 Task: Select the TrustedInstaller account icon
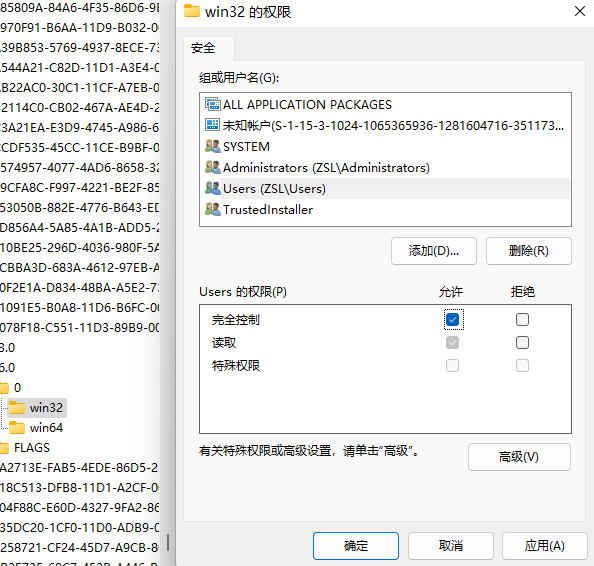click(x=213, y=209)
